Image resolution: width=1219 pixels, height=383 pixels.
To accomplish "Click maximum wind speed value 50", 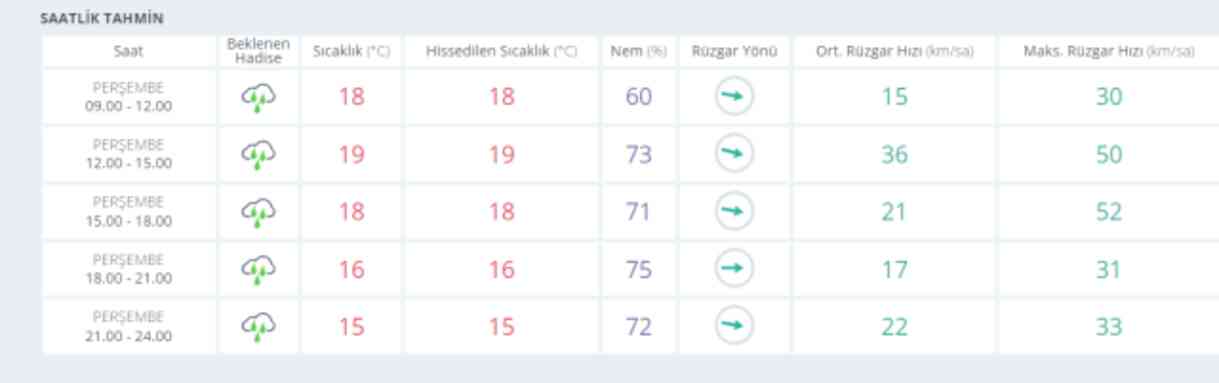I will [1108, 155].
